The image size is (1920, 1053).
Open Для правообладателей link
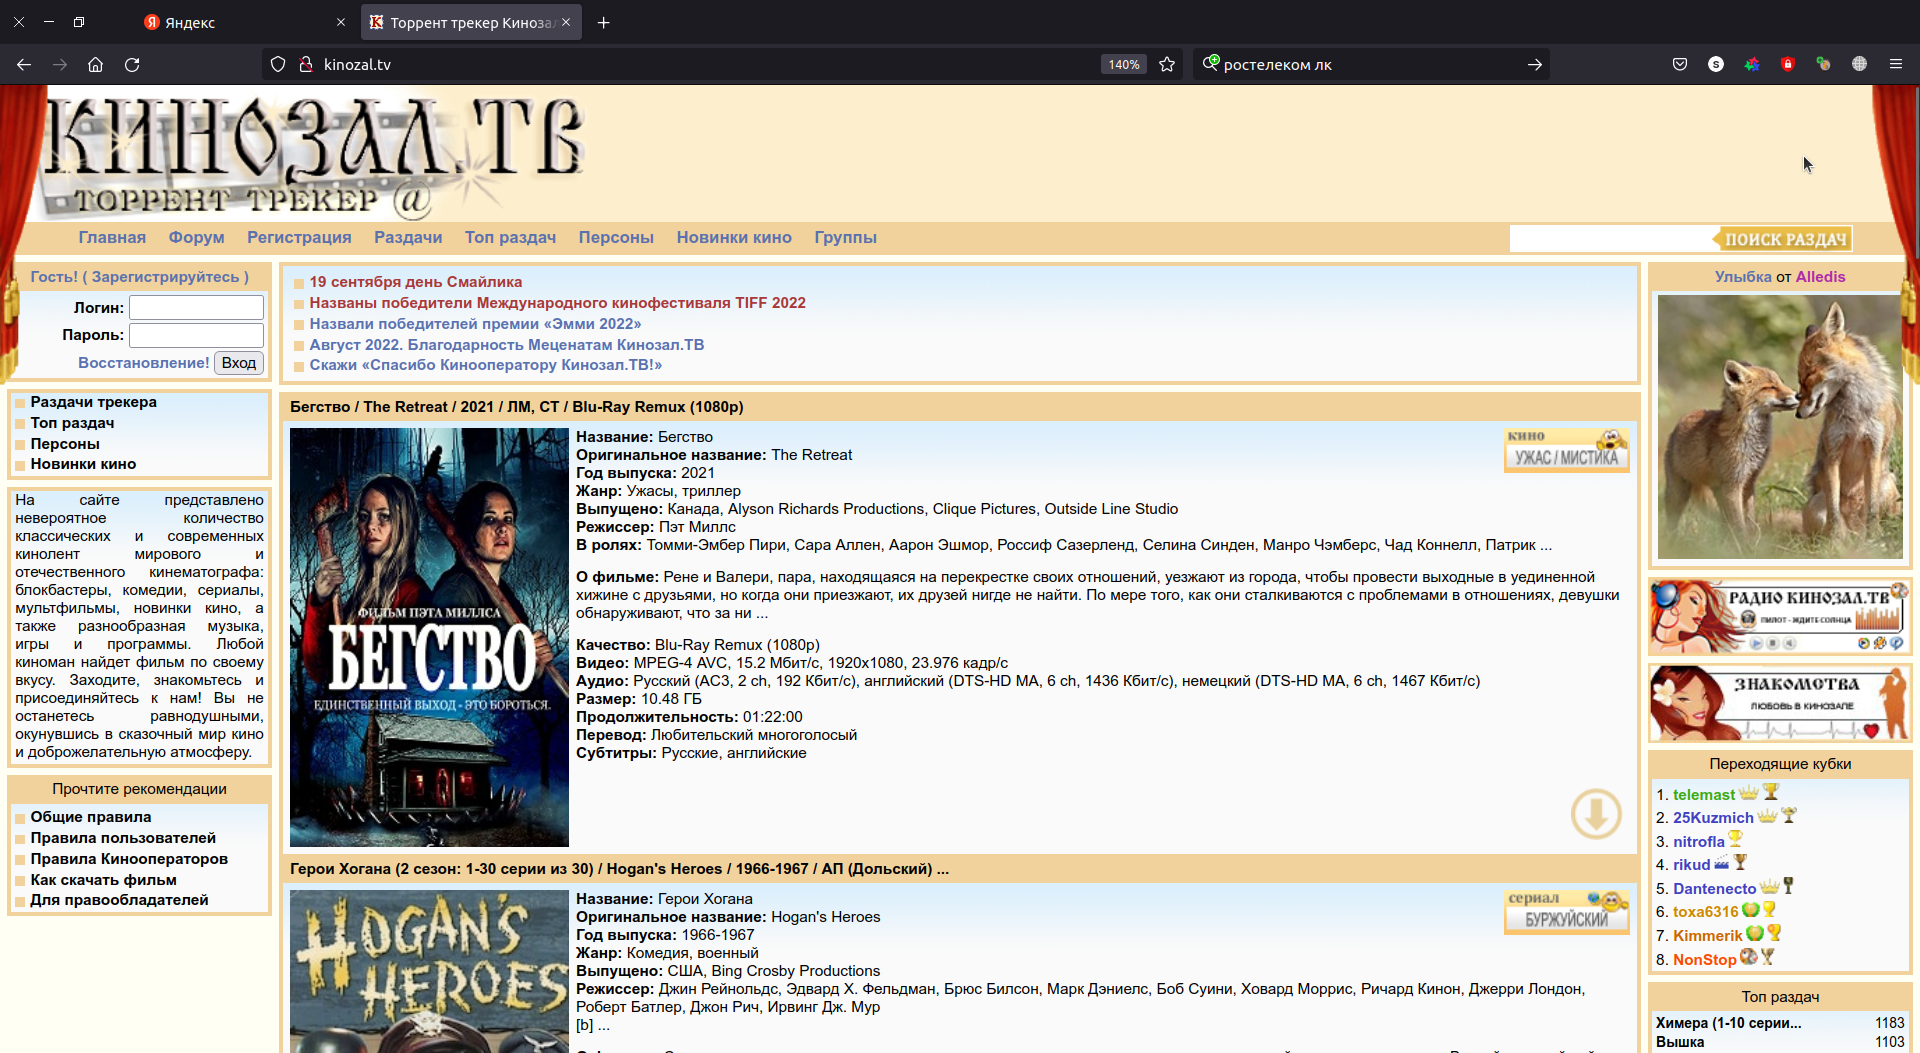(x=119, y=900)
